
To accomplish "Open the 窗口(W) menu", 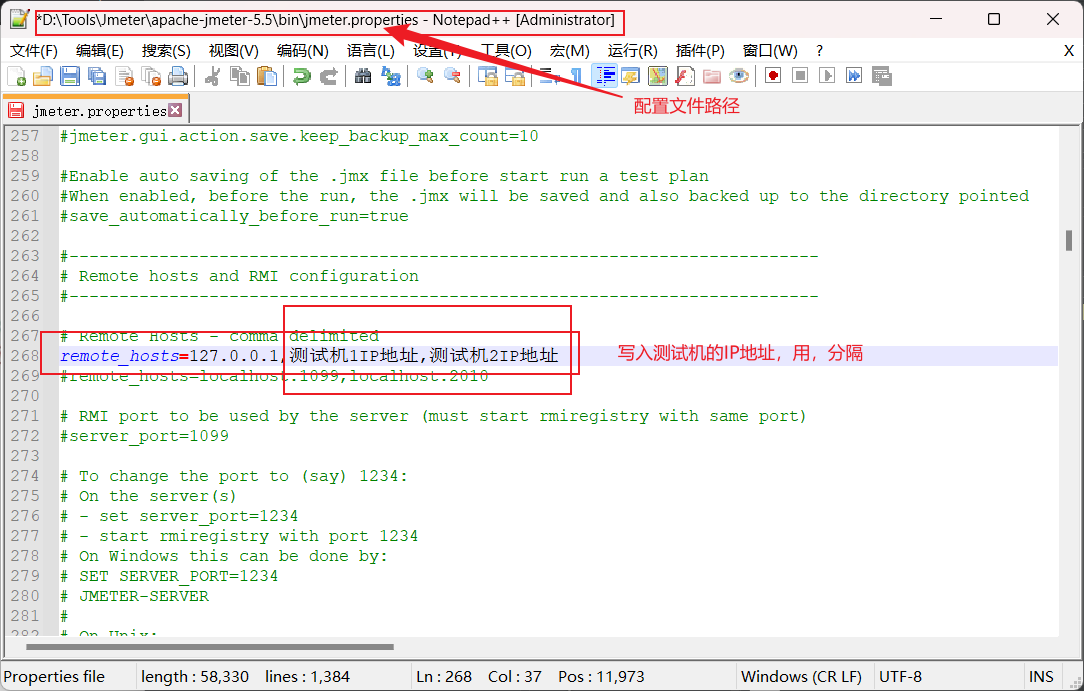I will [770, 51].
